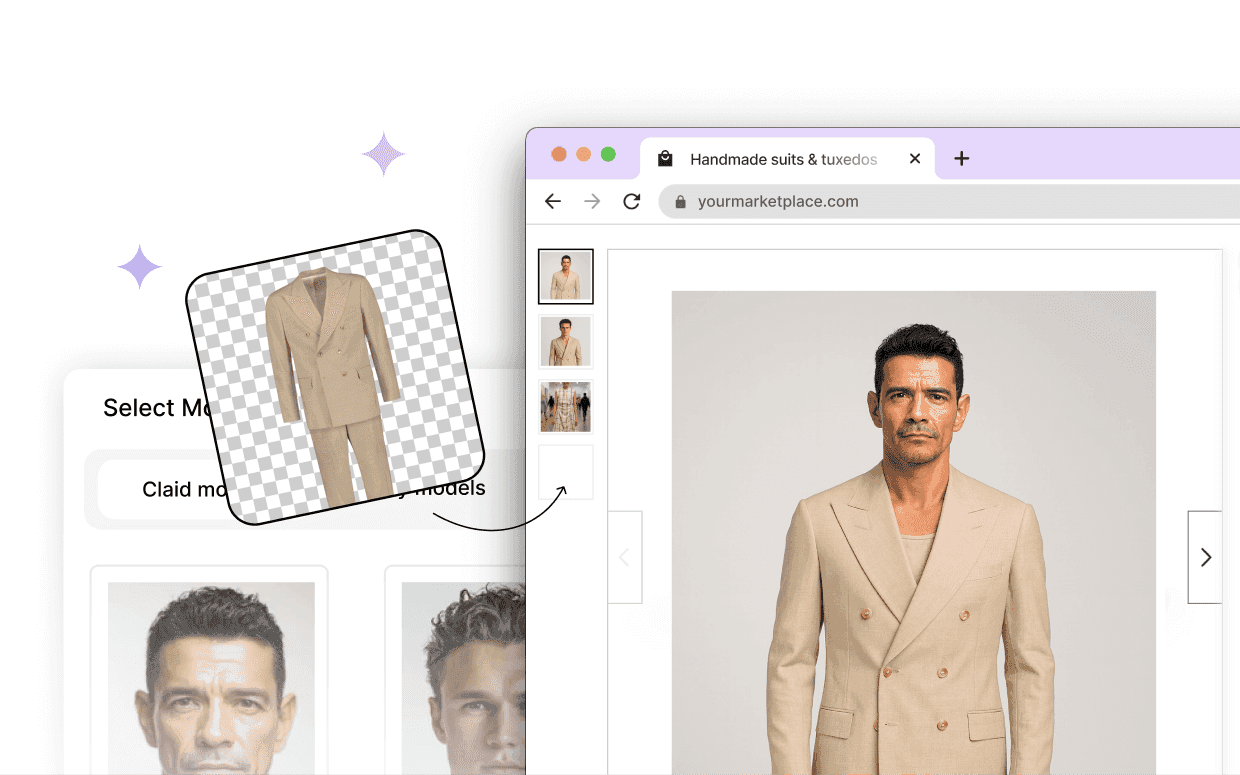Screen dimensions: 1240x775
Task: Open the runway photo thumbnail
Action: [566, 406]
